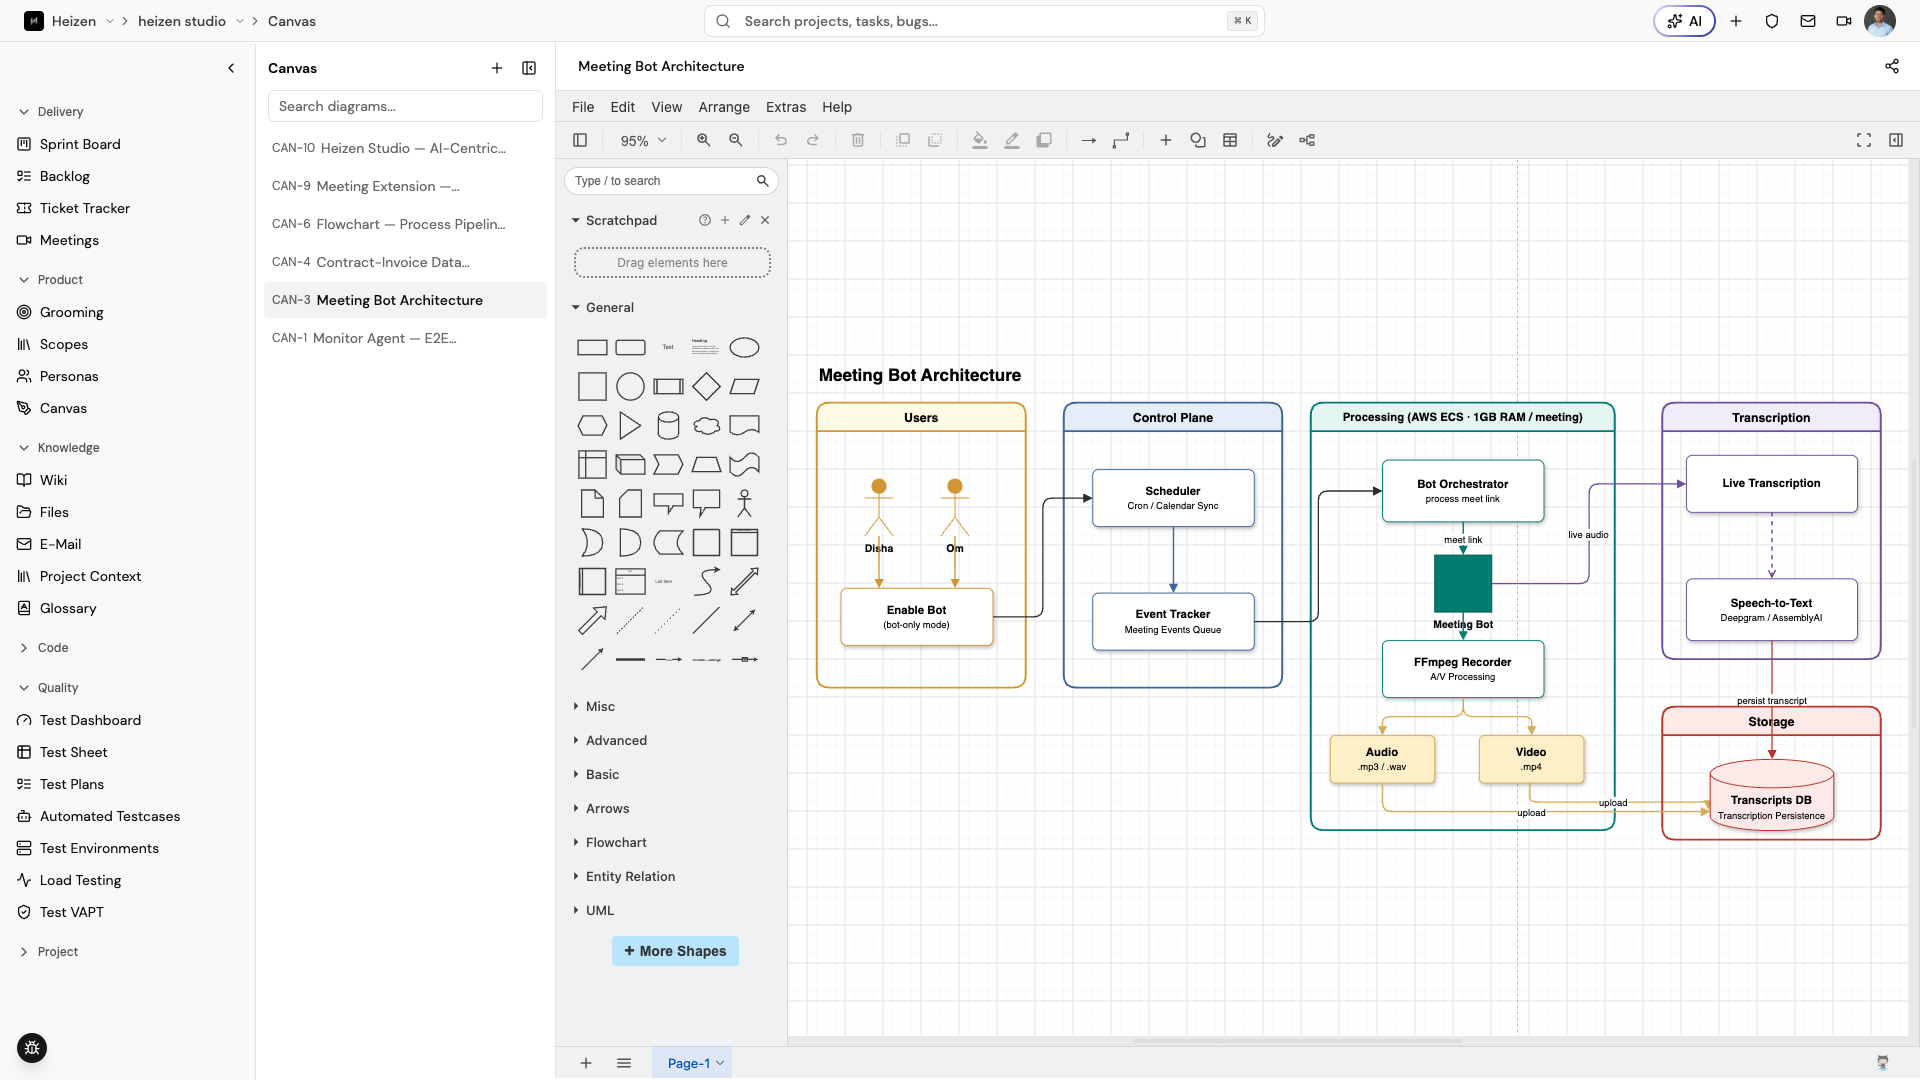The height and width of the screenshot is (1080, 1920).
Task: Click the insert table icon
Action: click(x=1230, y=141)
